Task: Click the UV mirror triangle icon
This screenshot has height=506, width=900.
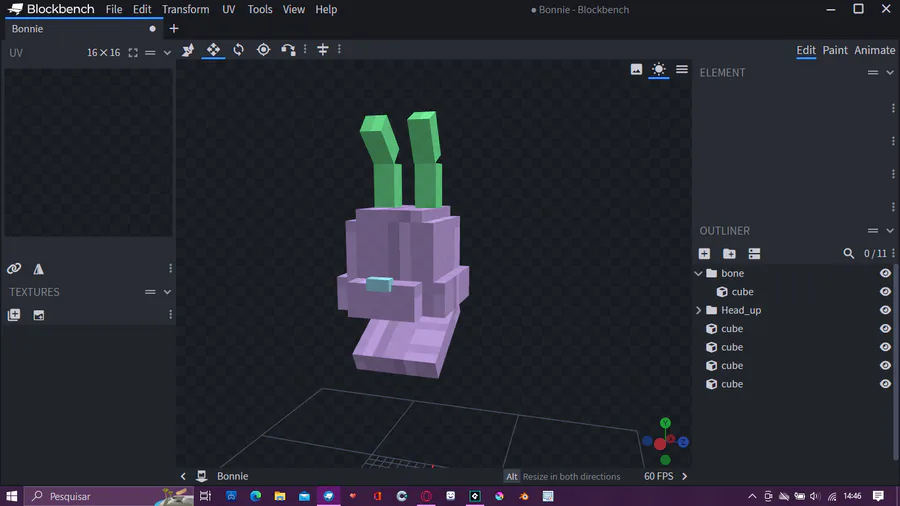Action: [38, 268]
